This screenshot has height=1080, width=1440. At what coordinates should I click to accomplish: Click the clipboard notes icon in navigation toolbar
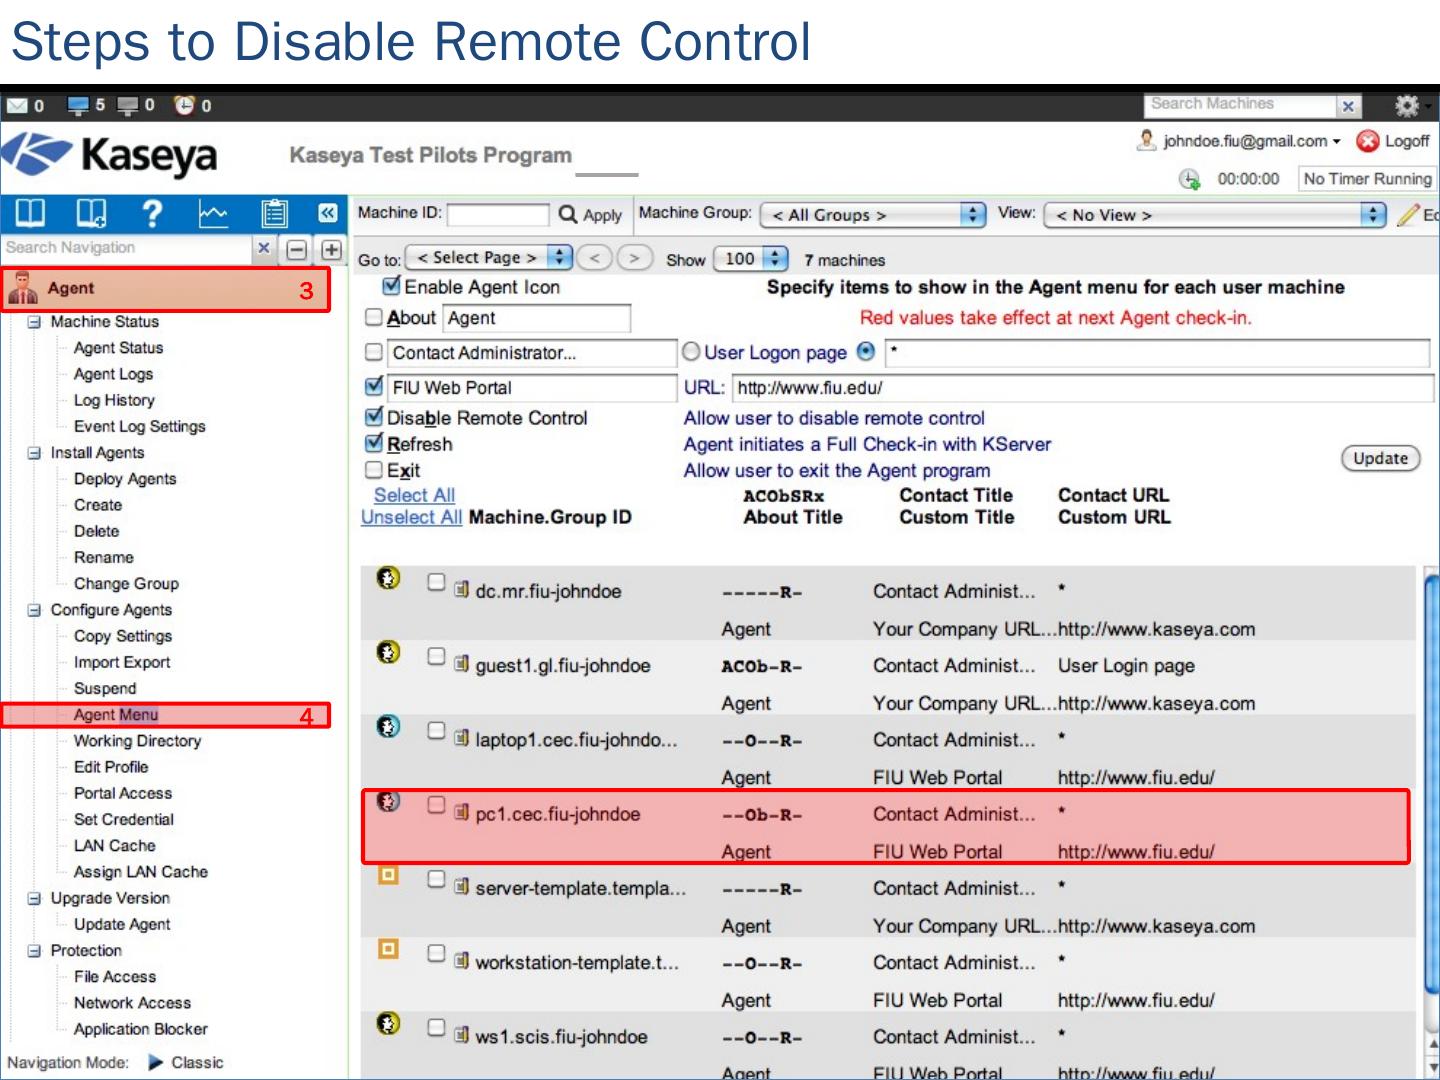point(273,213)
